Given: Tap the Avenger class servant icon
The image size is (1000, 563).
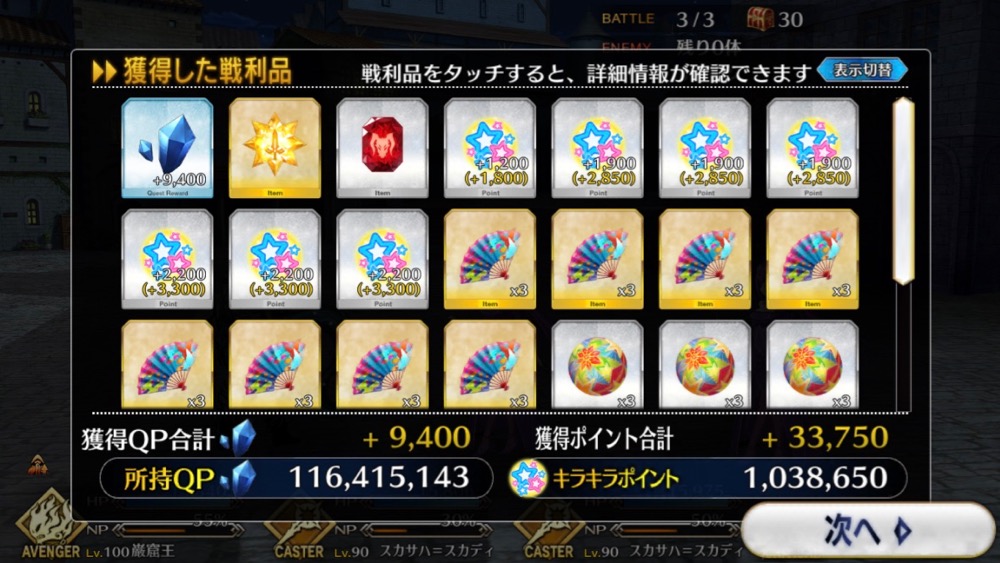Looking at the screenshot, I should pyautogui.click(x=50, y=522).
